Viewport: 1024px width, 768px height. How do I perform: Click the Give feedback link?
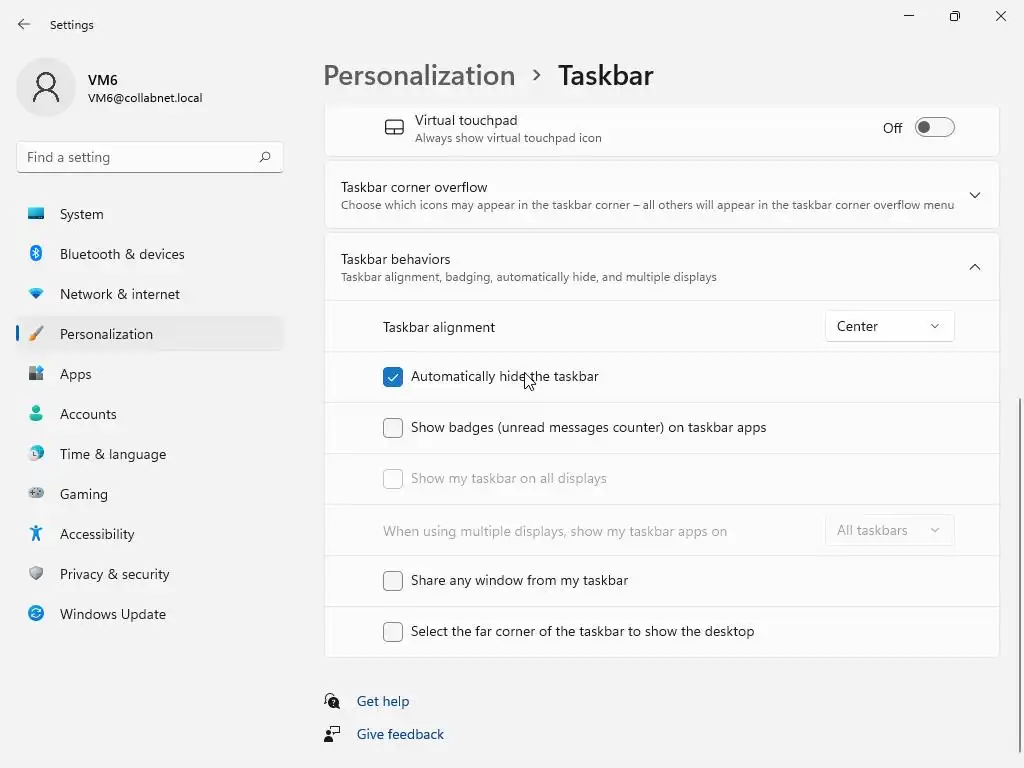[x=400, y=735]
